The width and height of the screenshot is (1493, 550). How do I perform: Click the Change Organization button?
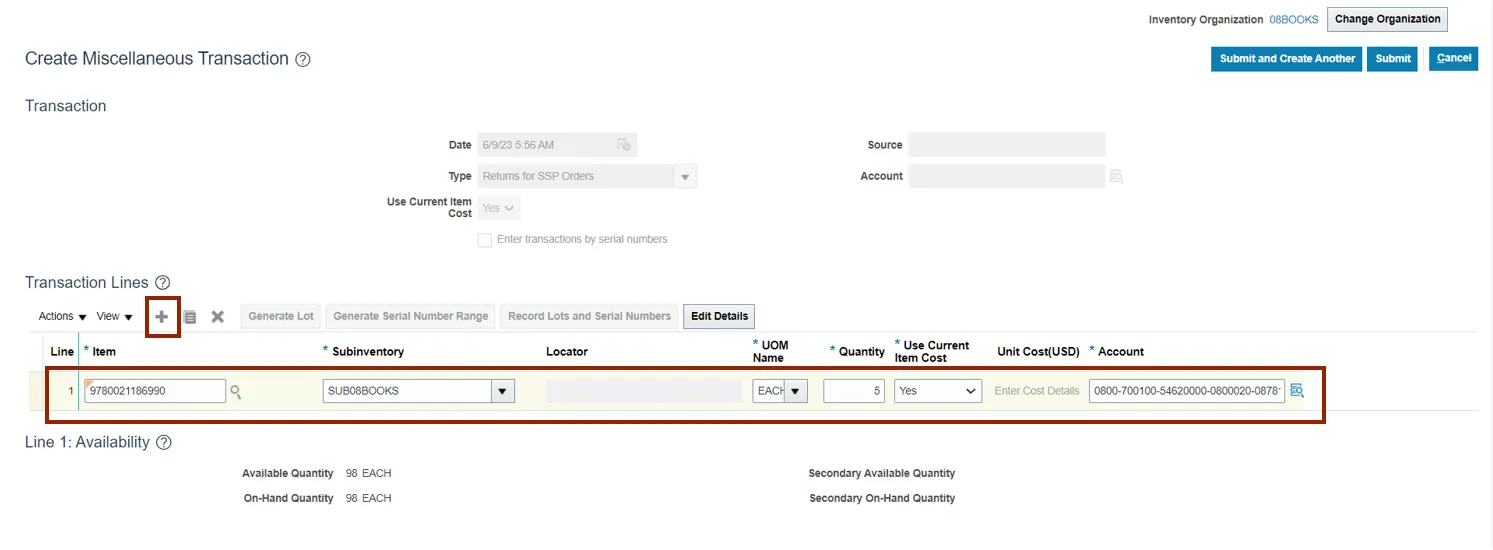click(1387, 19)
